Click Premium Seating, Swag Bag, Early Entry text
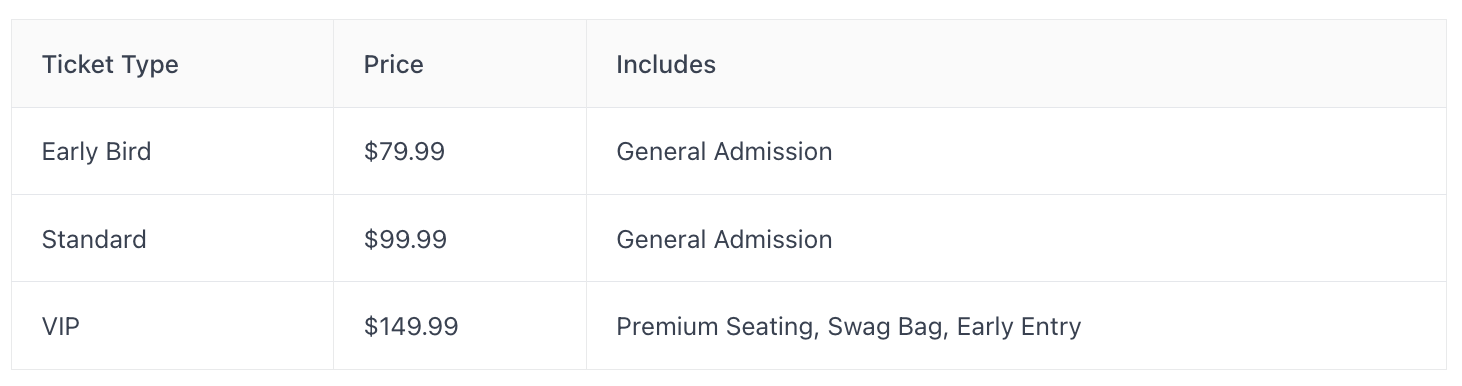The height and width of the screenshot is (386, 1462). (x=849, y=327)
